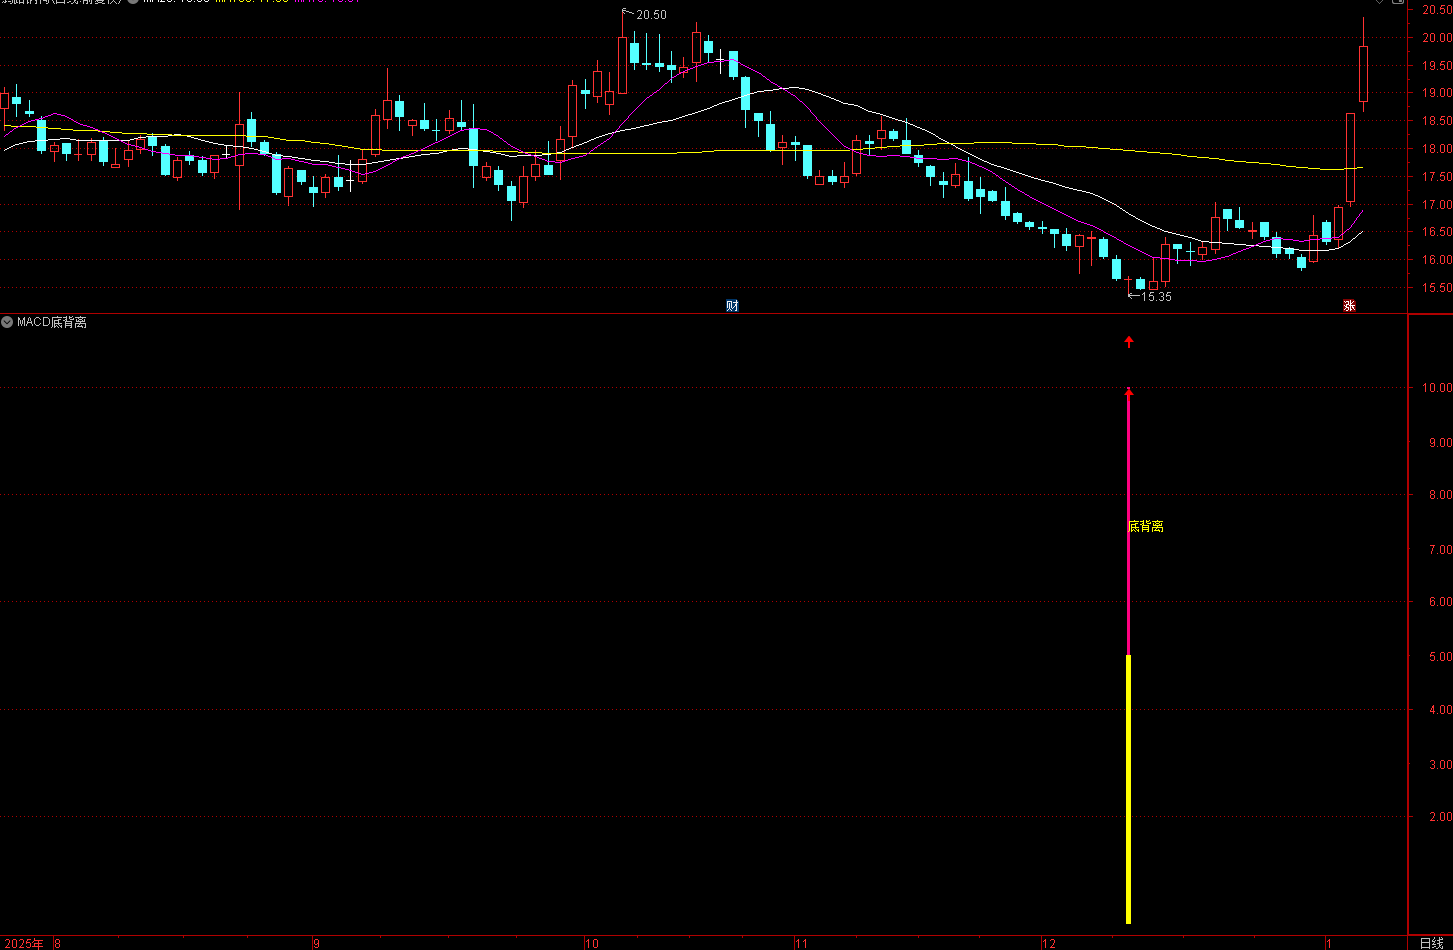Click the 18.00 price axis value
The image size is (1453, 950).
point(1439,149)
